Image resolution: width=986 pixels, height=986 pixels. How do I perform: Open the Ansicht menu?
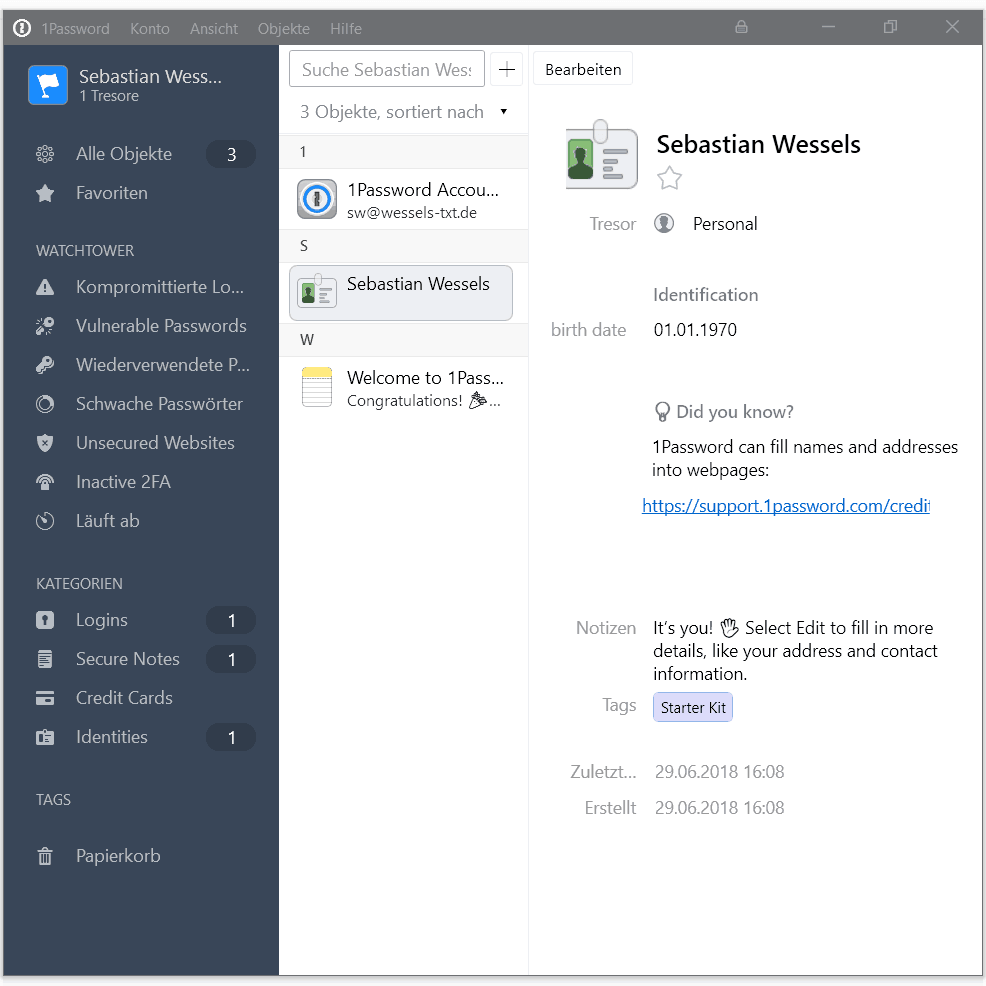pos(214,28)
